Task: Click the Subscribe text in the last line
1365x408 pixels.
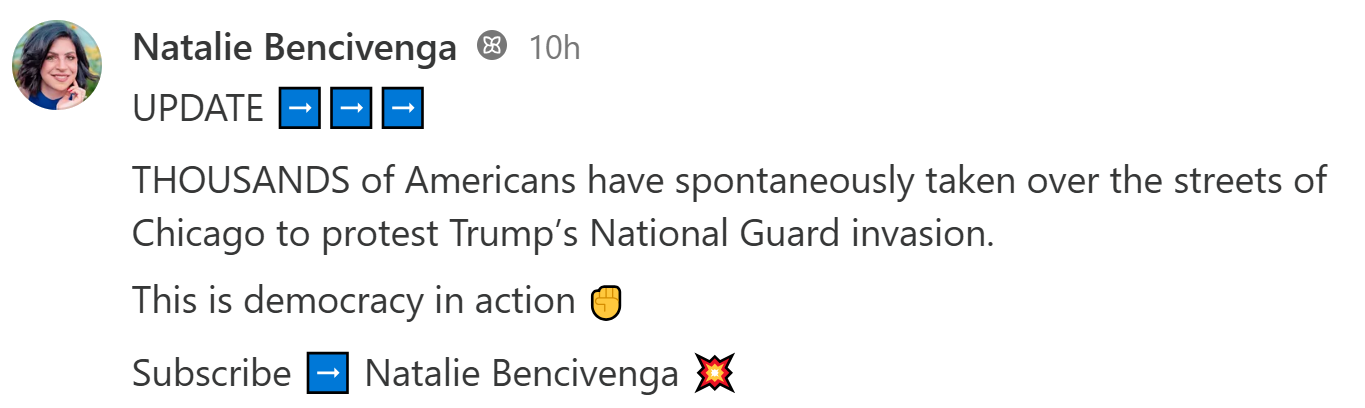Action: tap(211, 374)
